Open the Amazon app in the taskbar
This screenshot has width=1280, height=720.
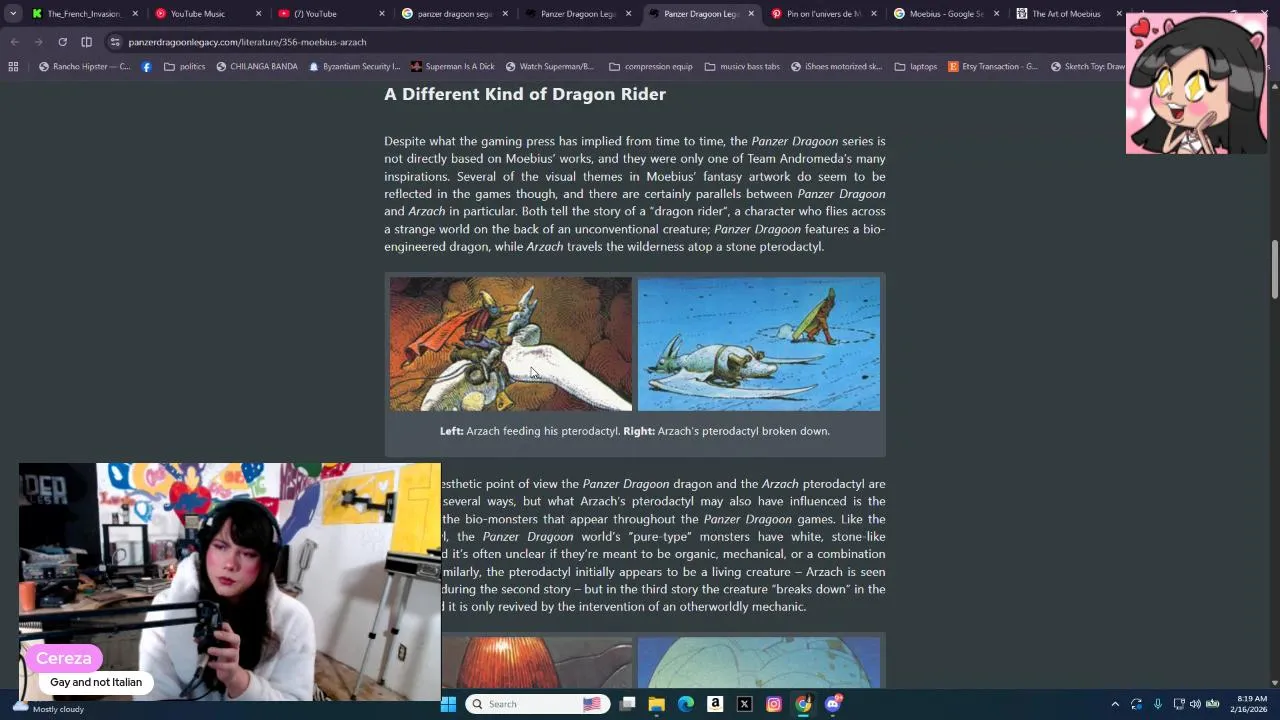point(715,704)
